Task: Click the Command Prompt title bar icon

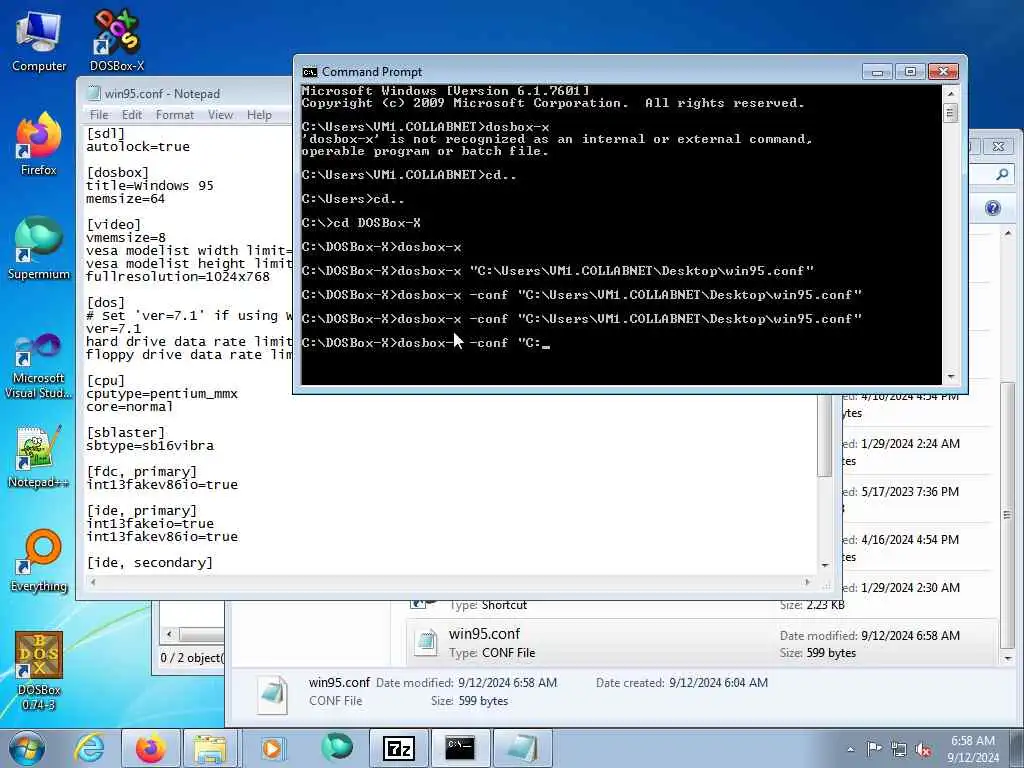Action: point(310,72)
